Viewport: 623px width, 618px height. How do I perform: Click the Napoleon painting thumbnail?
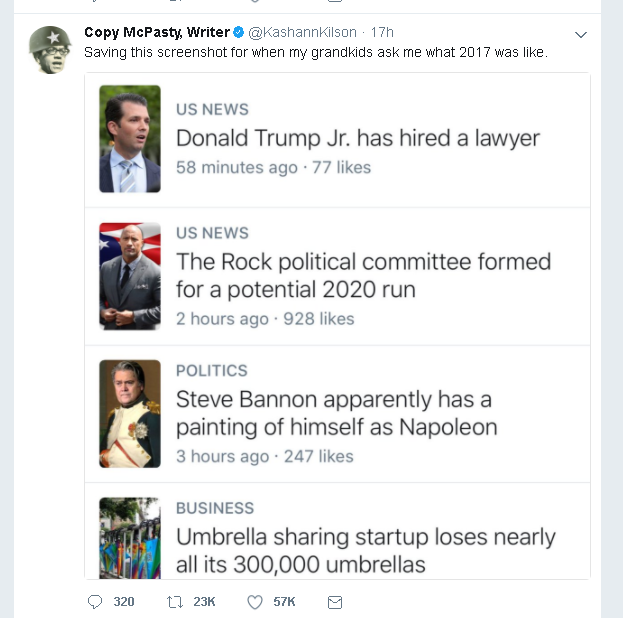130,413
